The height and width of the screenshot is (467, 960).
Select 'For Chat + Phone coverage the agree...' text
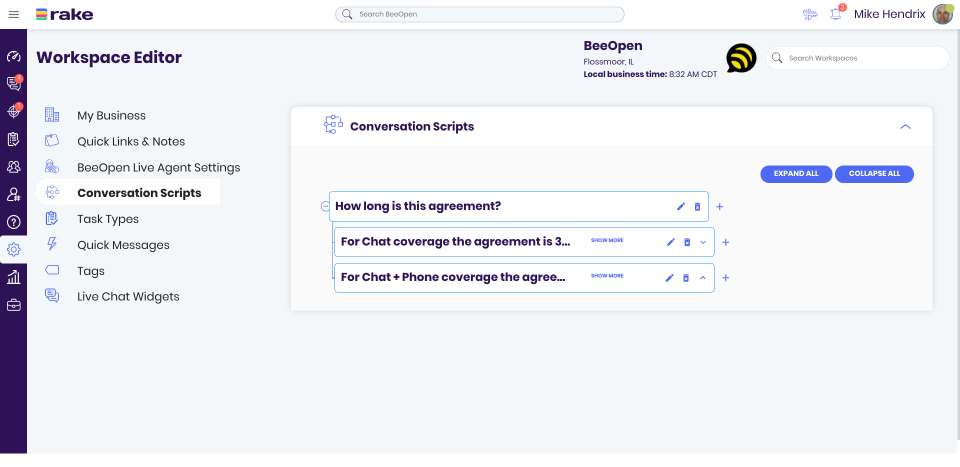coord(453,277)
